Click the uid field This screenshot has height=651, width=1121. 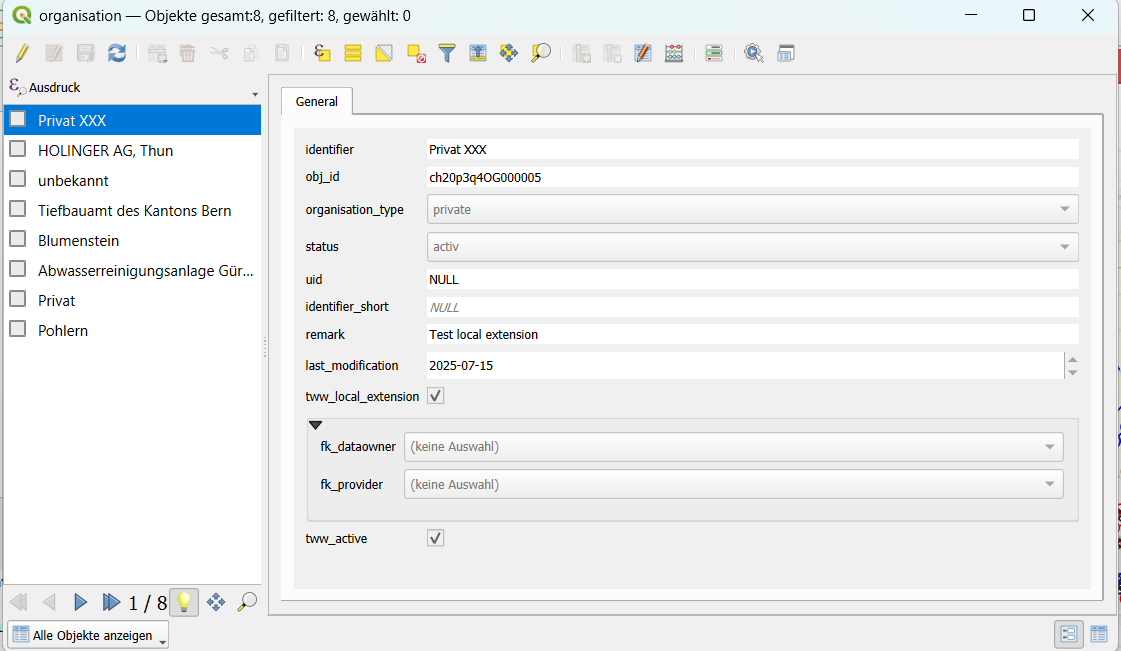(x=753, y=279)
